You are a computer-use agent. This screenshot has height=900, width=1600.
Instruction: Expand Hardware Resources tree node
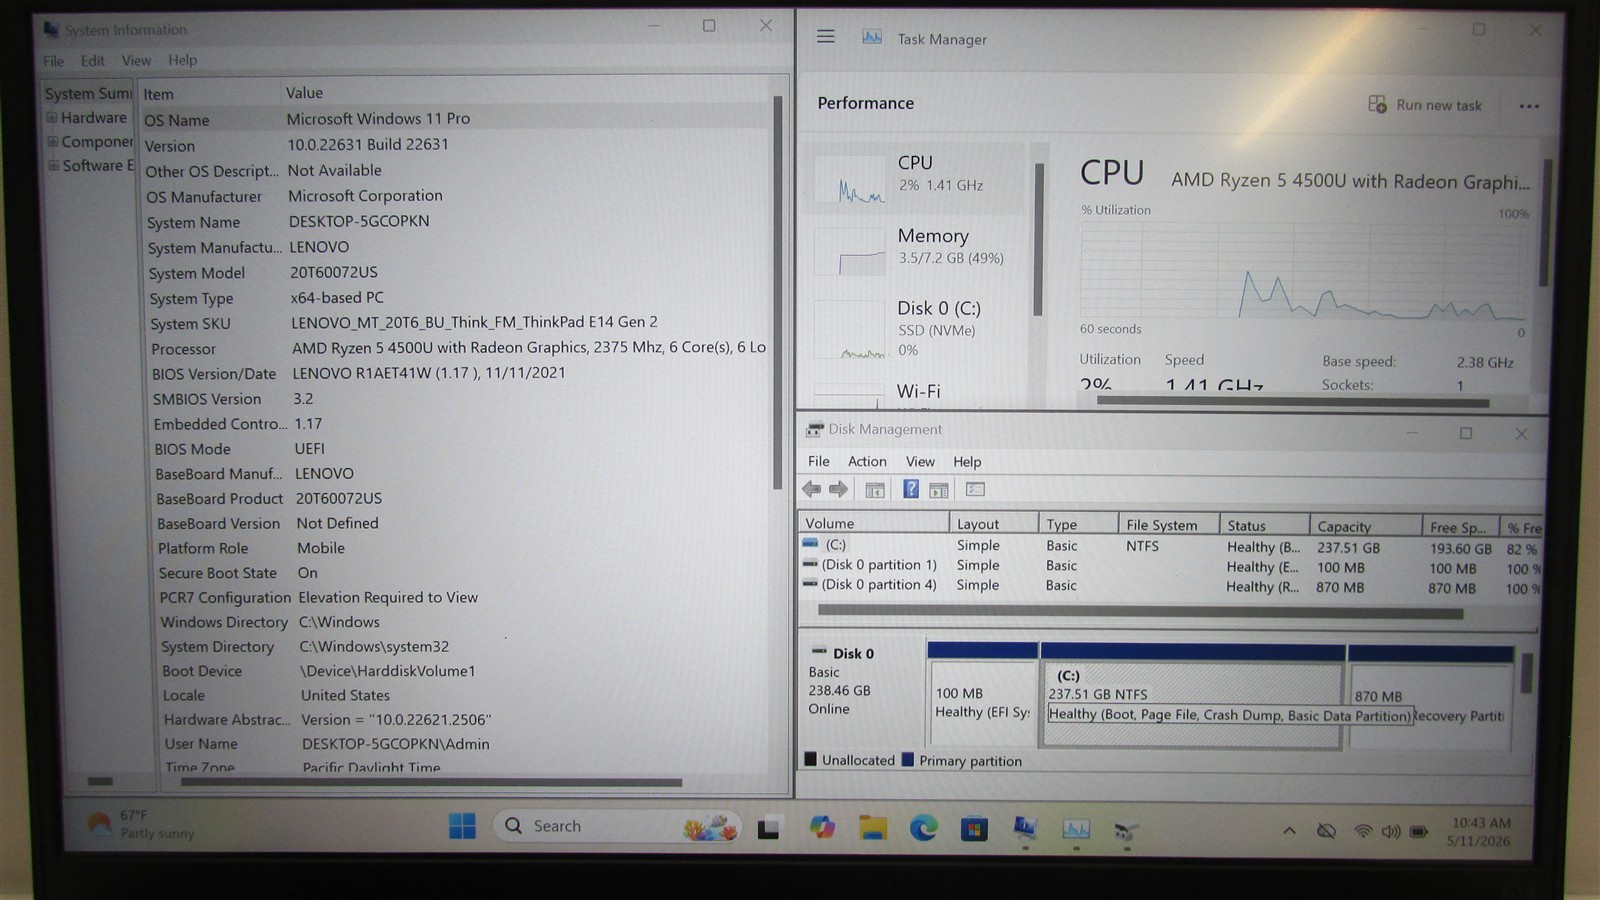pyautogui.click(x=52, y=117)
